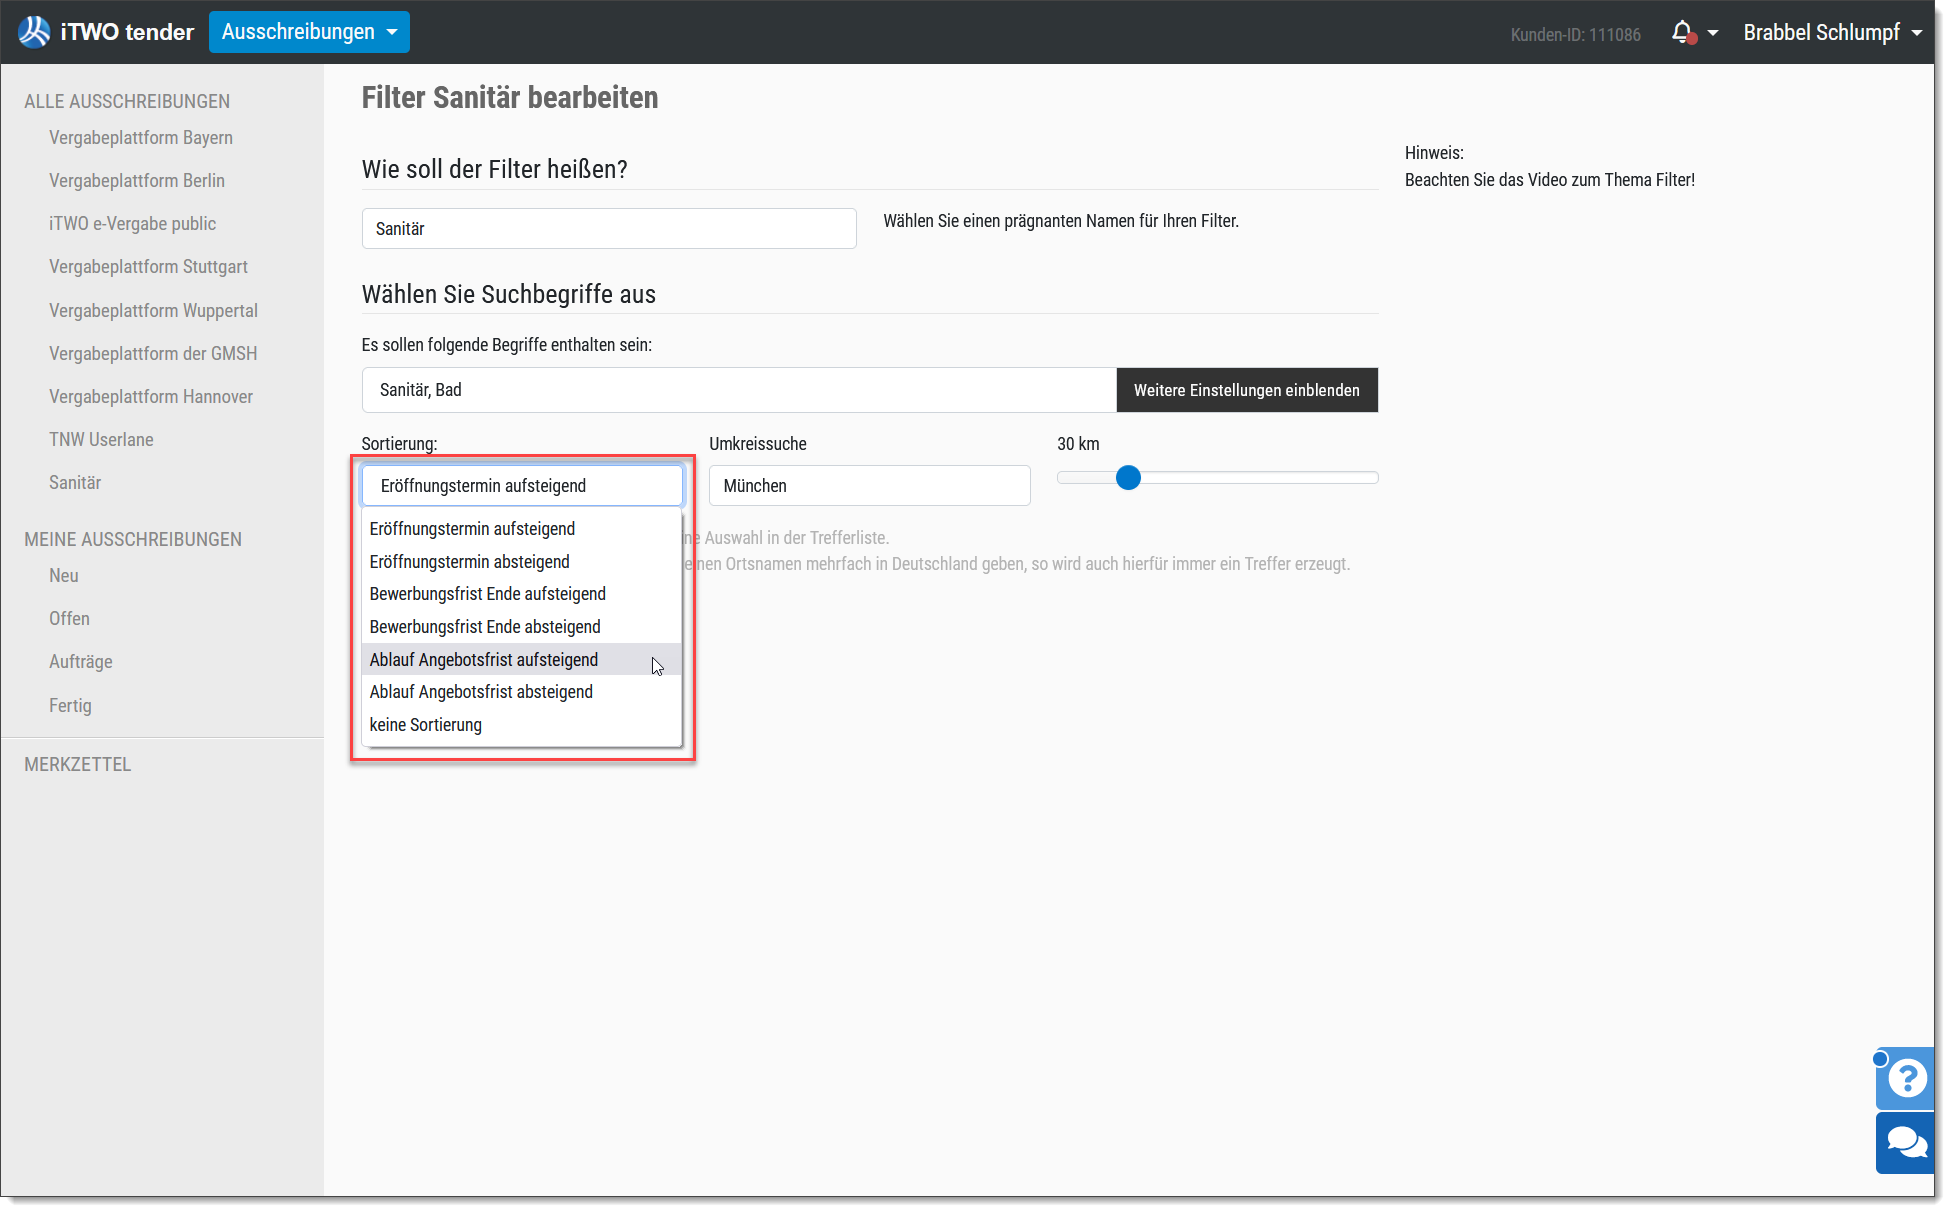Click ALLE AUSSCHREIBUNGEN heading

pyautogui.click(x=127, y=102)
